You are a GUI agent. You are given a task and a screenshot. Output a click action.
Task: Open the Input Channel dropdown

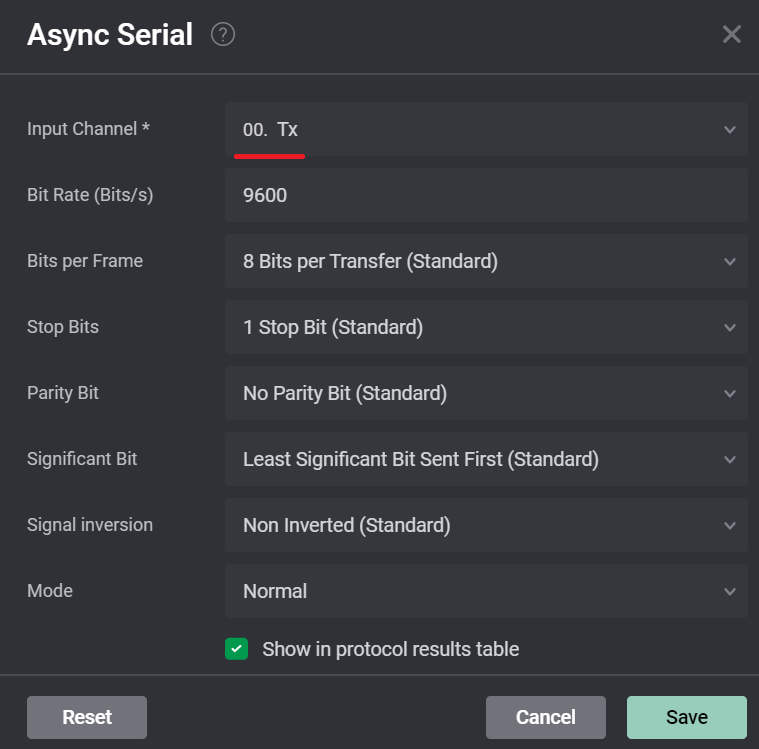[x=485, y=129]
